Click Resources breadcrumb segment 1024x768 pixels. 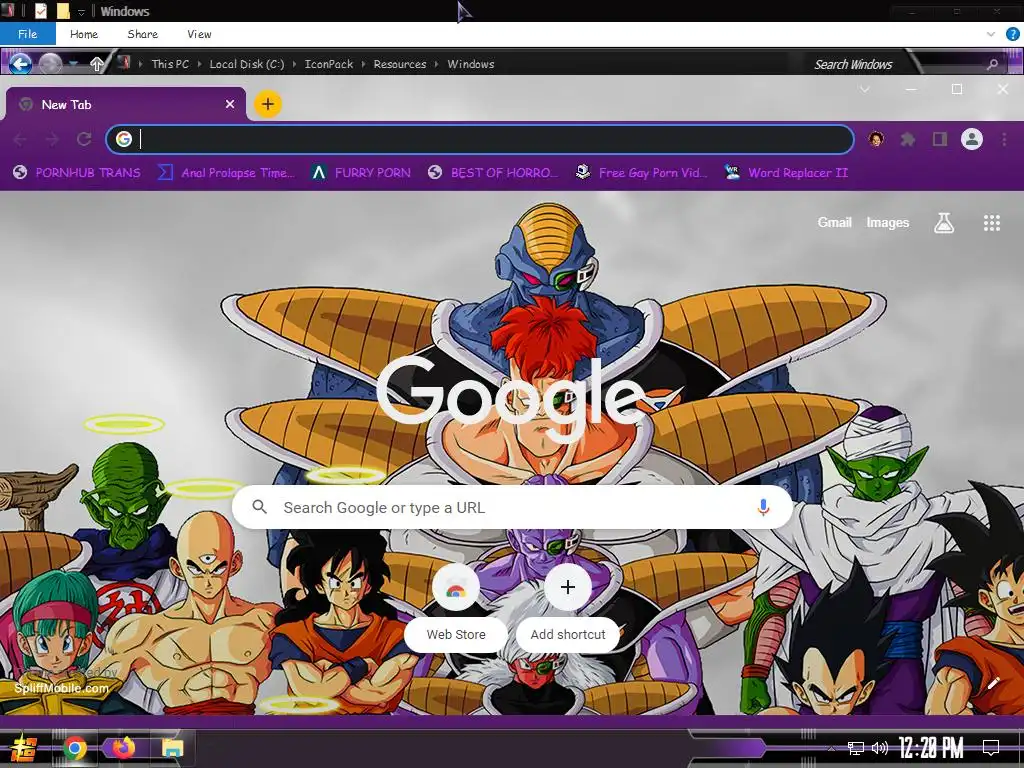[x=400, y=64]
